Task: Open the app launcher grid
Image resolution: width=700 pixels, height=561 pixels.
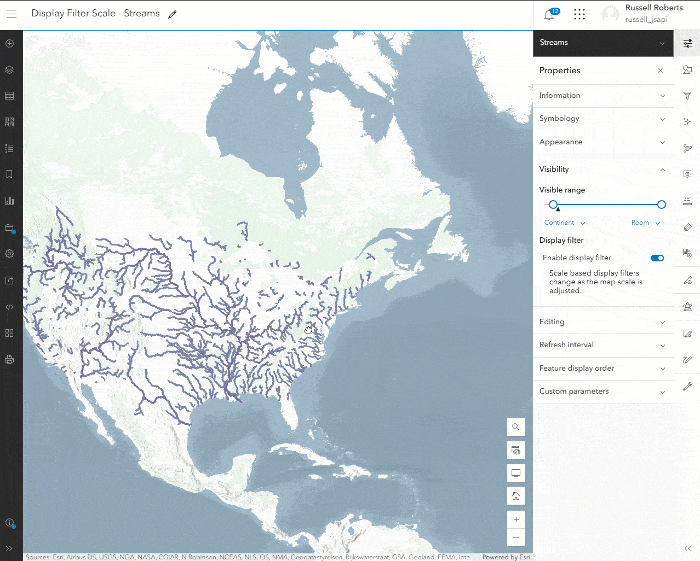Action: [x=579, y=14]
